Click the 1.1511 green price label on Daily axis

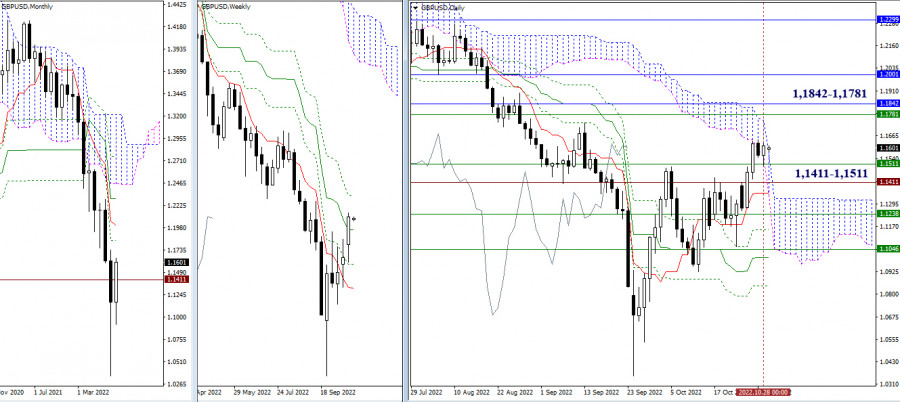tap(889, 164)
